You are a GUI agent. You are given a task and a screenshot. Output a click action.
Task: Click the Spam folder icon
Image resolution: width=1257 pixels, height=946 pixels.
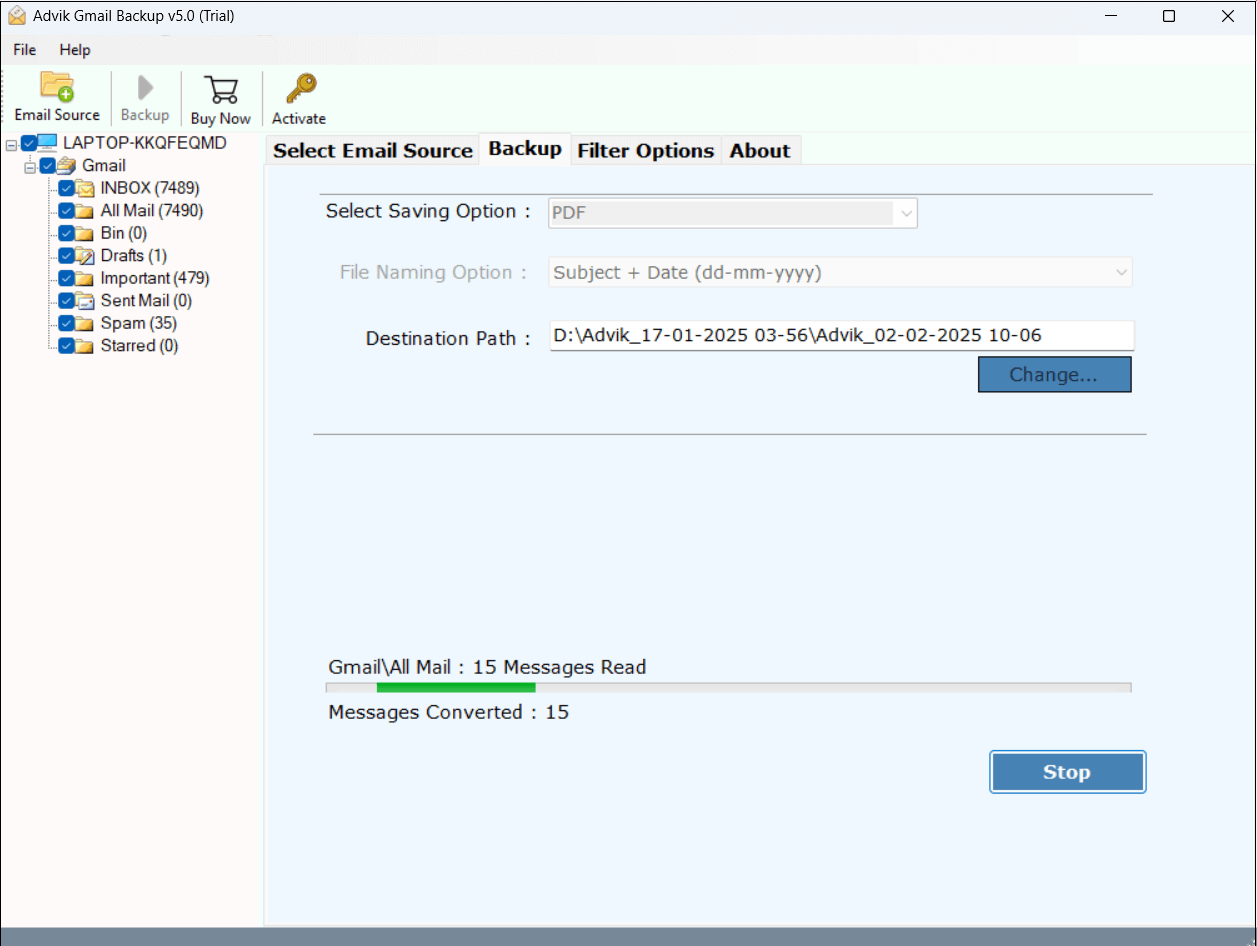tap(86, 323)
